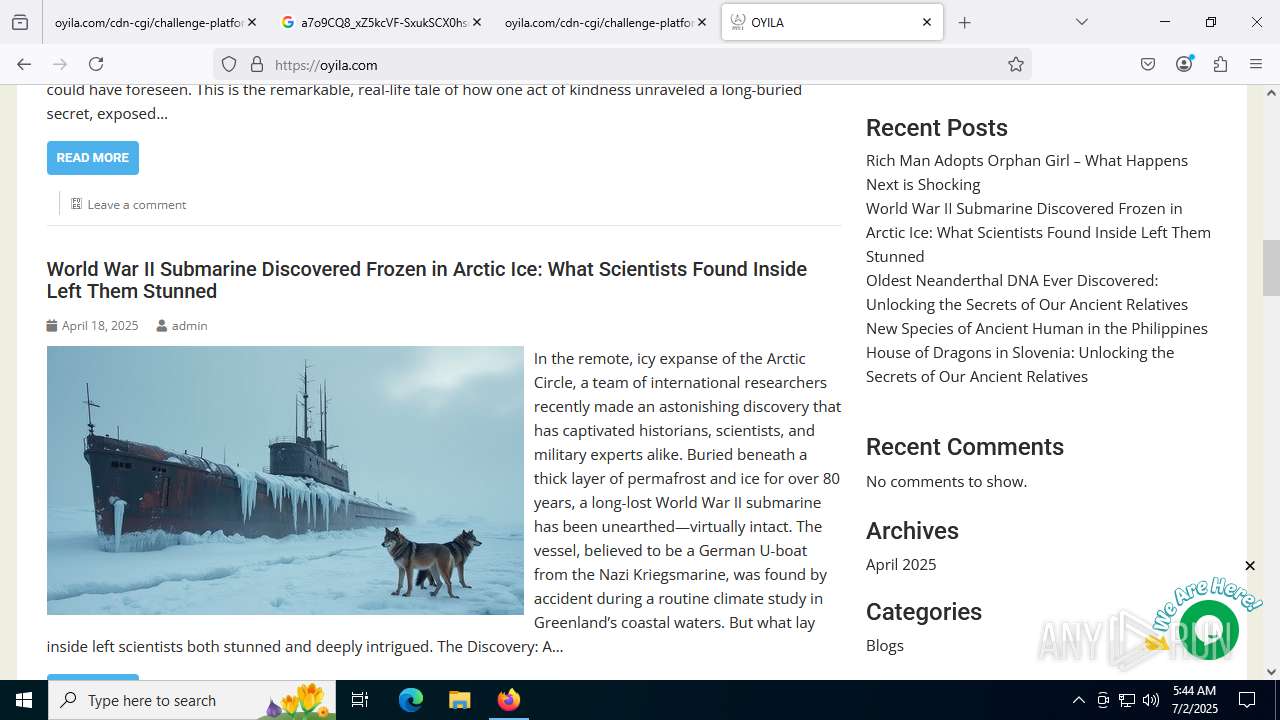1280x720 pixels.
Task: Click the Firefox View icon in tab bar
Action: pyautogui.click(x=20, y=22)
